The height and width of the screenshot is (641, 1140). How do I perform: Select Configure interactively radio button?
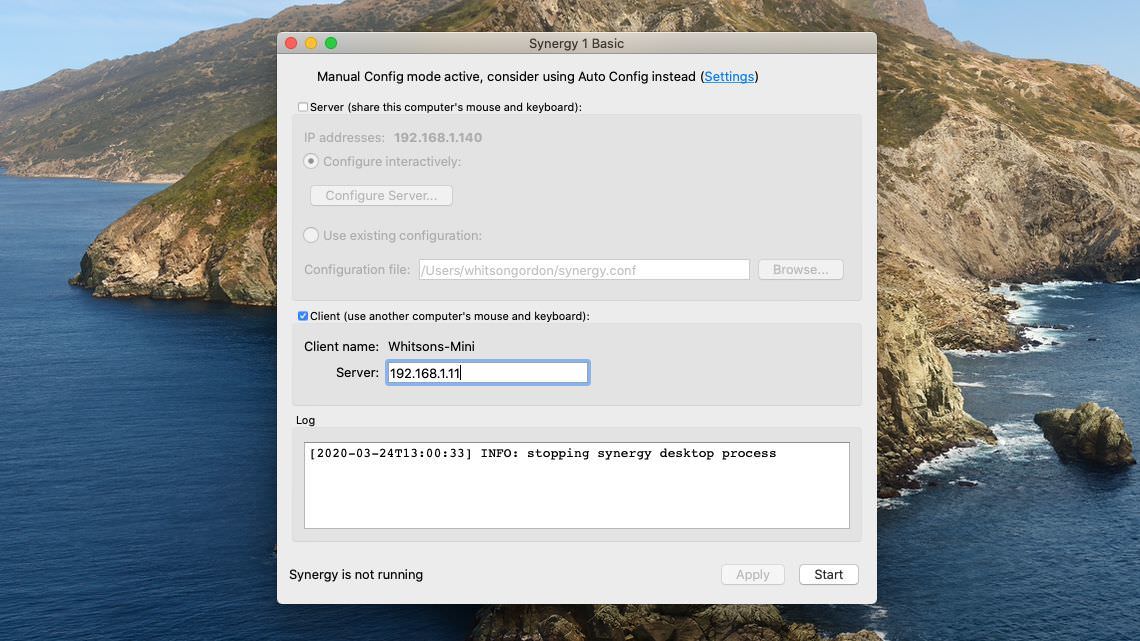(310, 161)
